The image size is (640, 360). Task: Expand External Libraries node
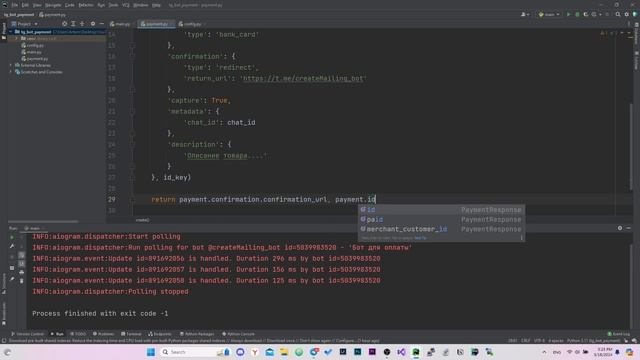(11, 65)
